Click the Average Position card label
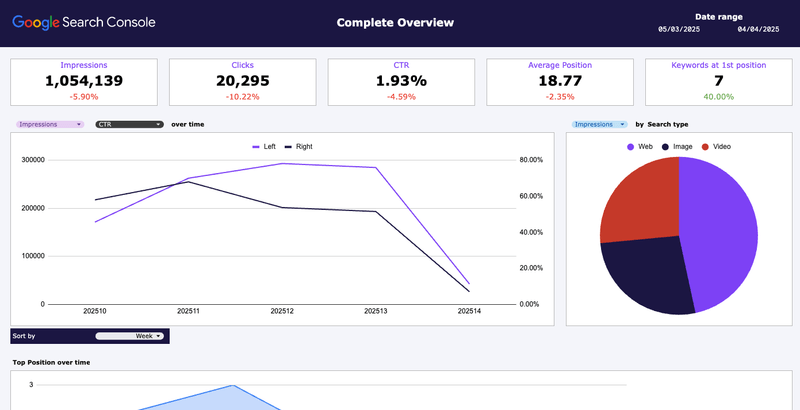This screenshot has height=410, width=800. pos(560,65)
